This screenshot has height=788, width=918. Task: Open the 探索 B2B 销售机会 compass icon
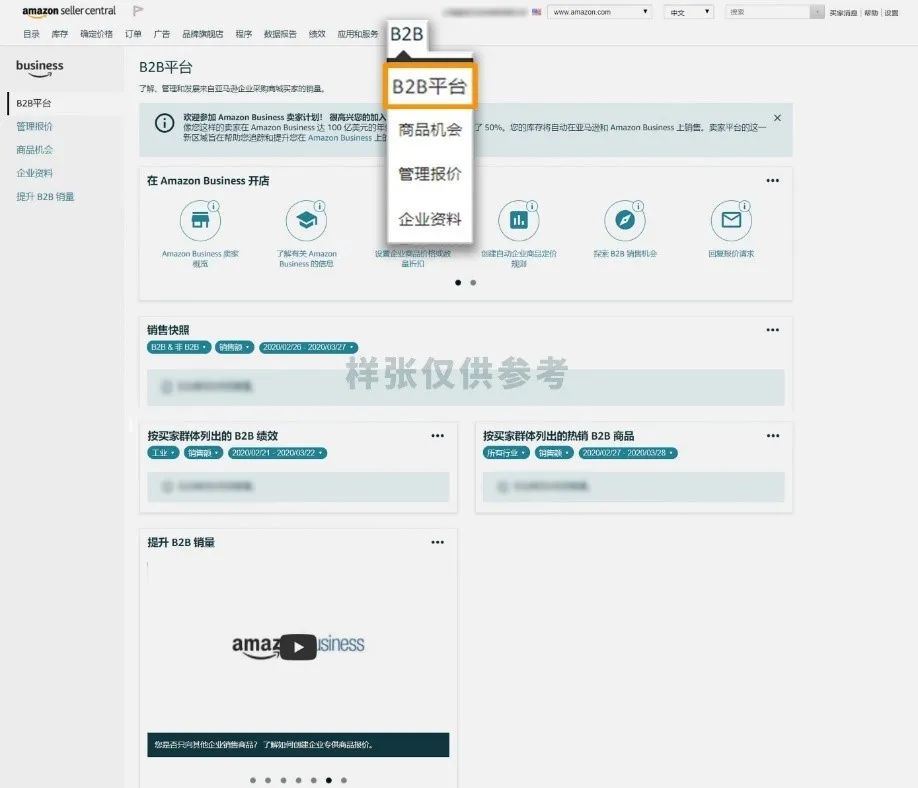click(625, 221)
